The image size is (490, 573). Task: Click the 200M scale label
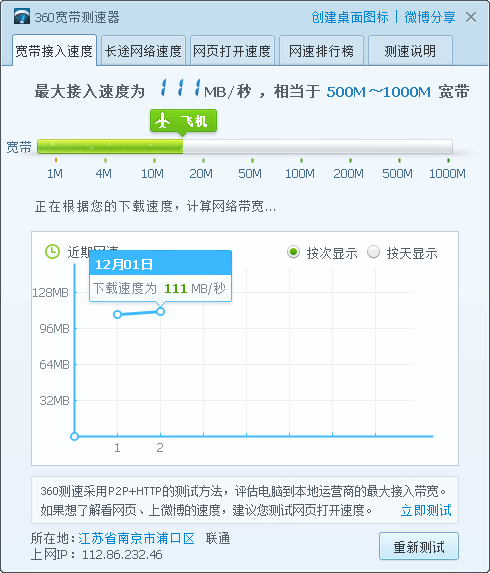click(349, 173)
